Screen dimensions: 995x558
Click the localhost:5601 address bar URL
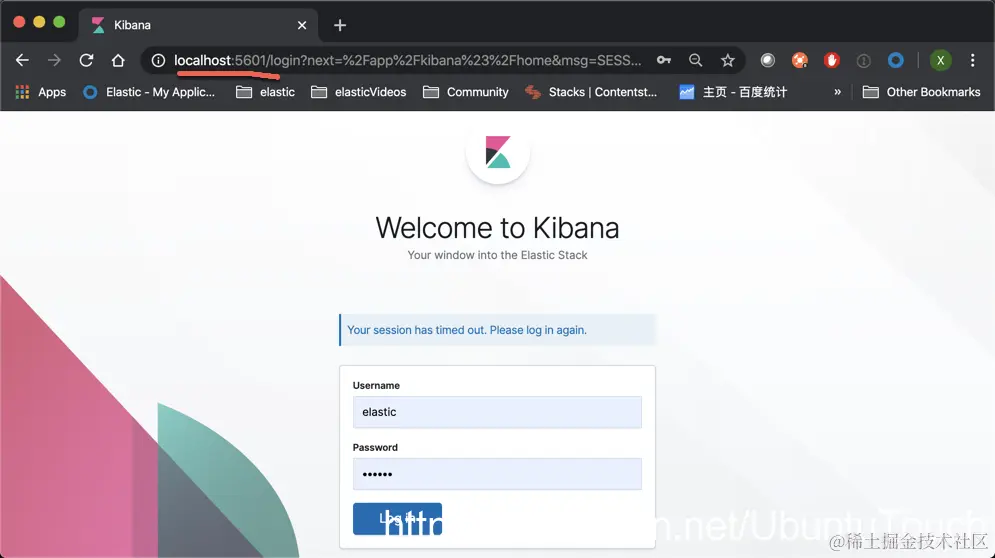[x=407, y=60]
